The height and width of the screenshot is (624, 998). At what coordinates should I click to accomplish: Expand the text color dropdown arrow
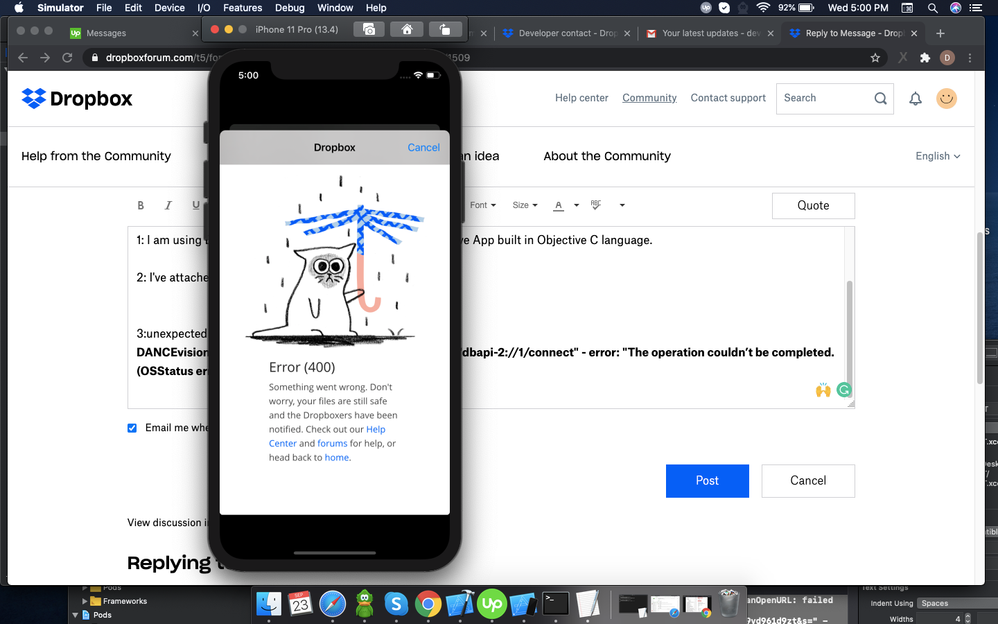click(x=576, y=205)
